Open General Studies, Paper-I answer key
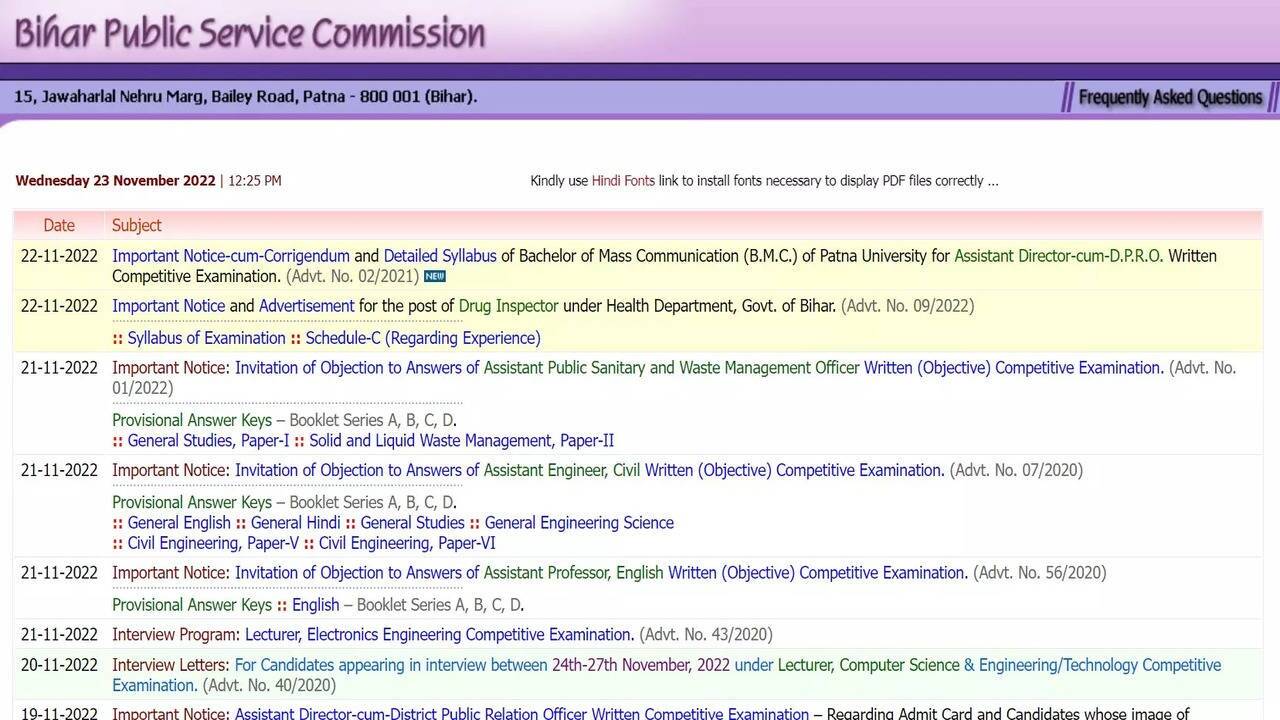The image size is (1280, 720). coord(208,441)
